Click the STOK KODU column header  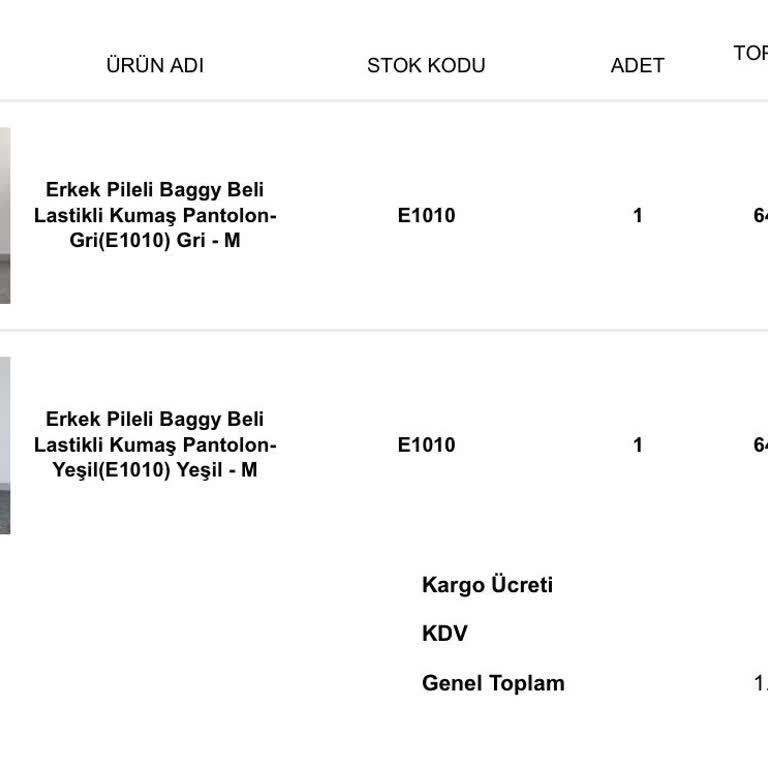(426, 66)
